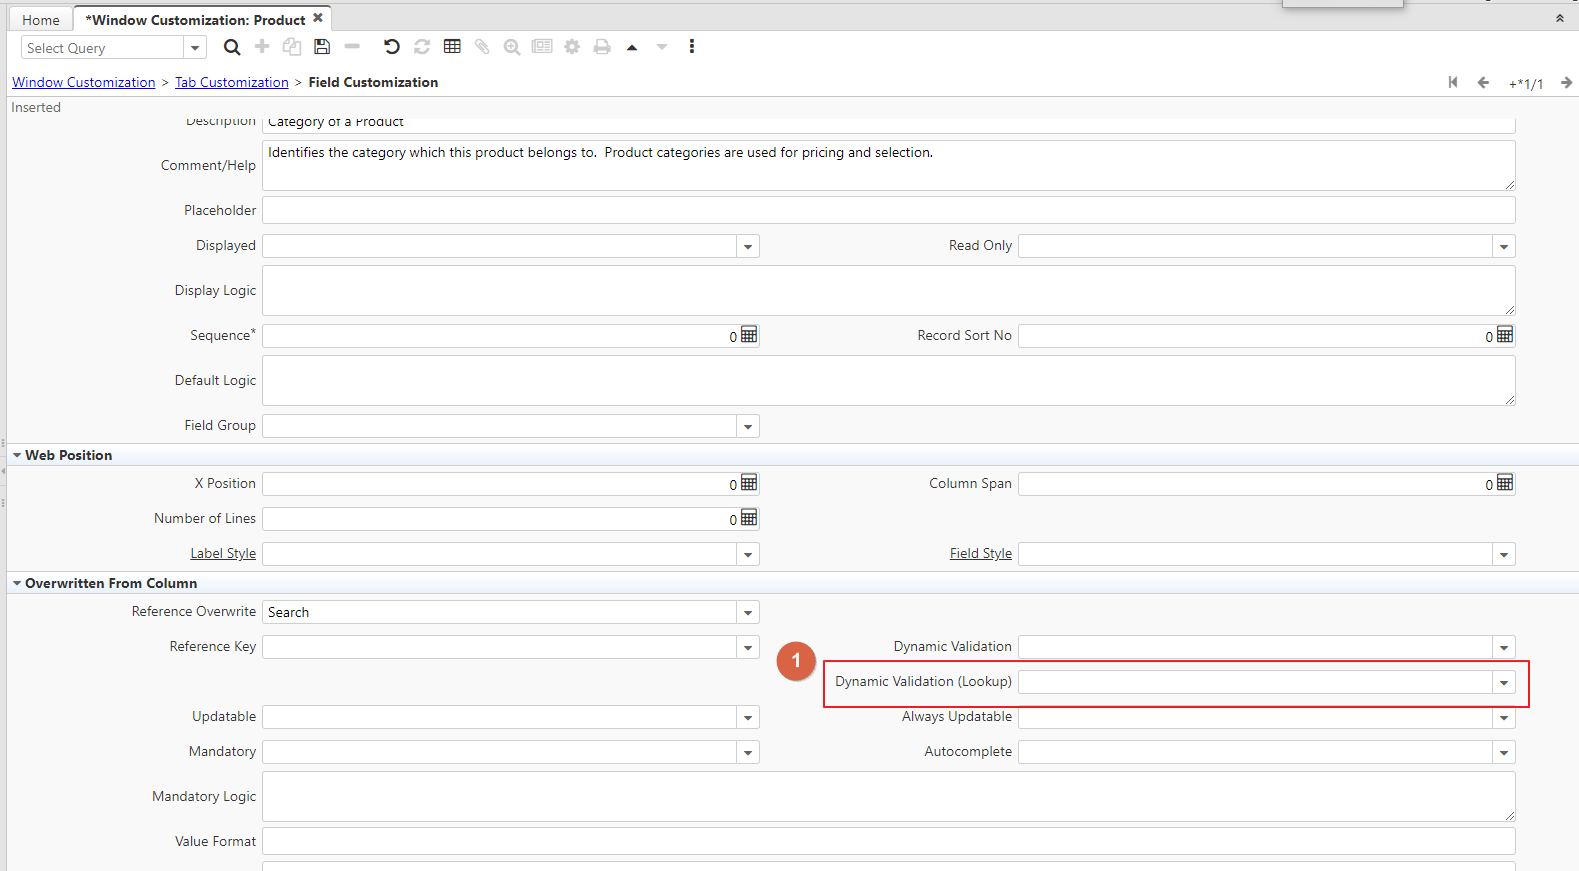Image resolution: width=1579 pixels, height=871 pixels.
Task: Switch to the Home tab
Action: 41,20
